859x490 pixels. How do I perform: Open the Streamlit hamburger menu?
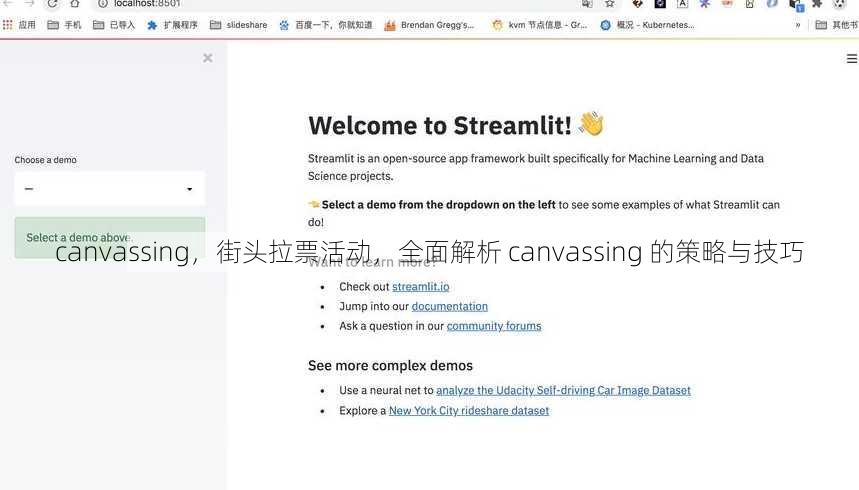[851, 59]
